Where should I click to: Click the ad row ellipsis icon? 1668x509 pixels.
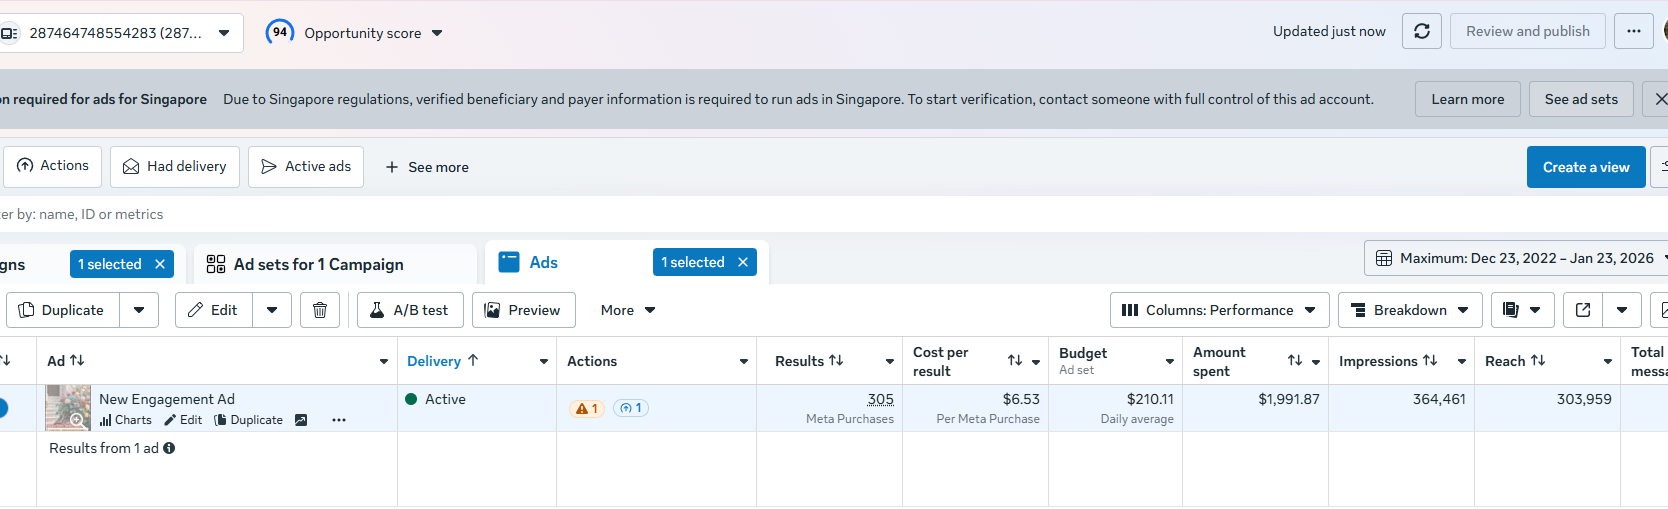(339, 420)
